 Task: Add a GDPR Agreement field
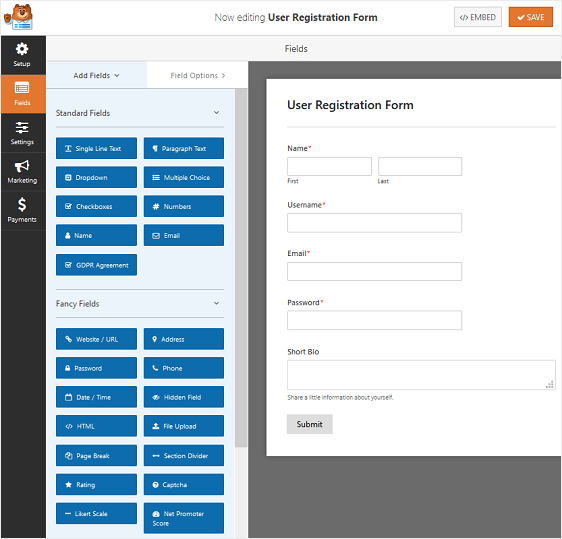[x=96, y=265]
